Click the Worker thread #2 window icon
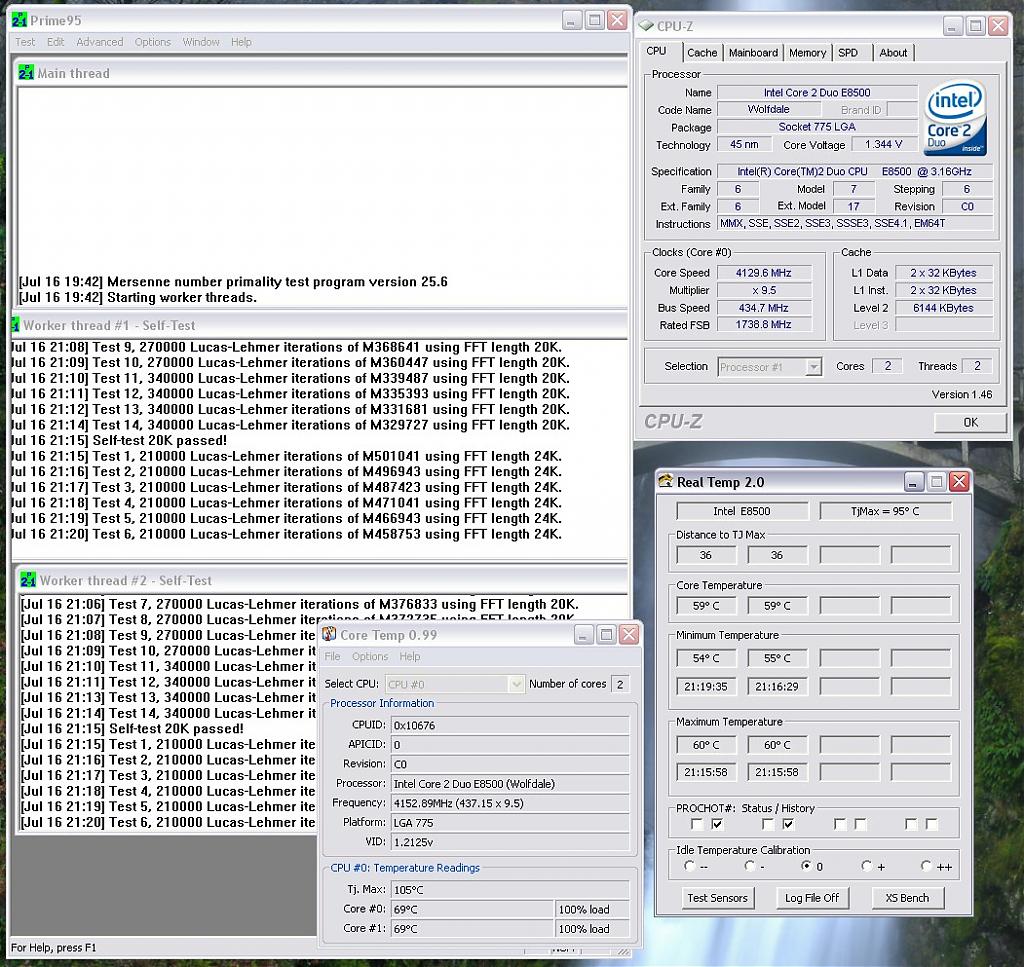This screenshot has width=1024, height=967. point(28,580)
